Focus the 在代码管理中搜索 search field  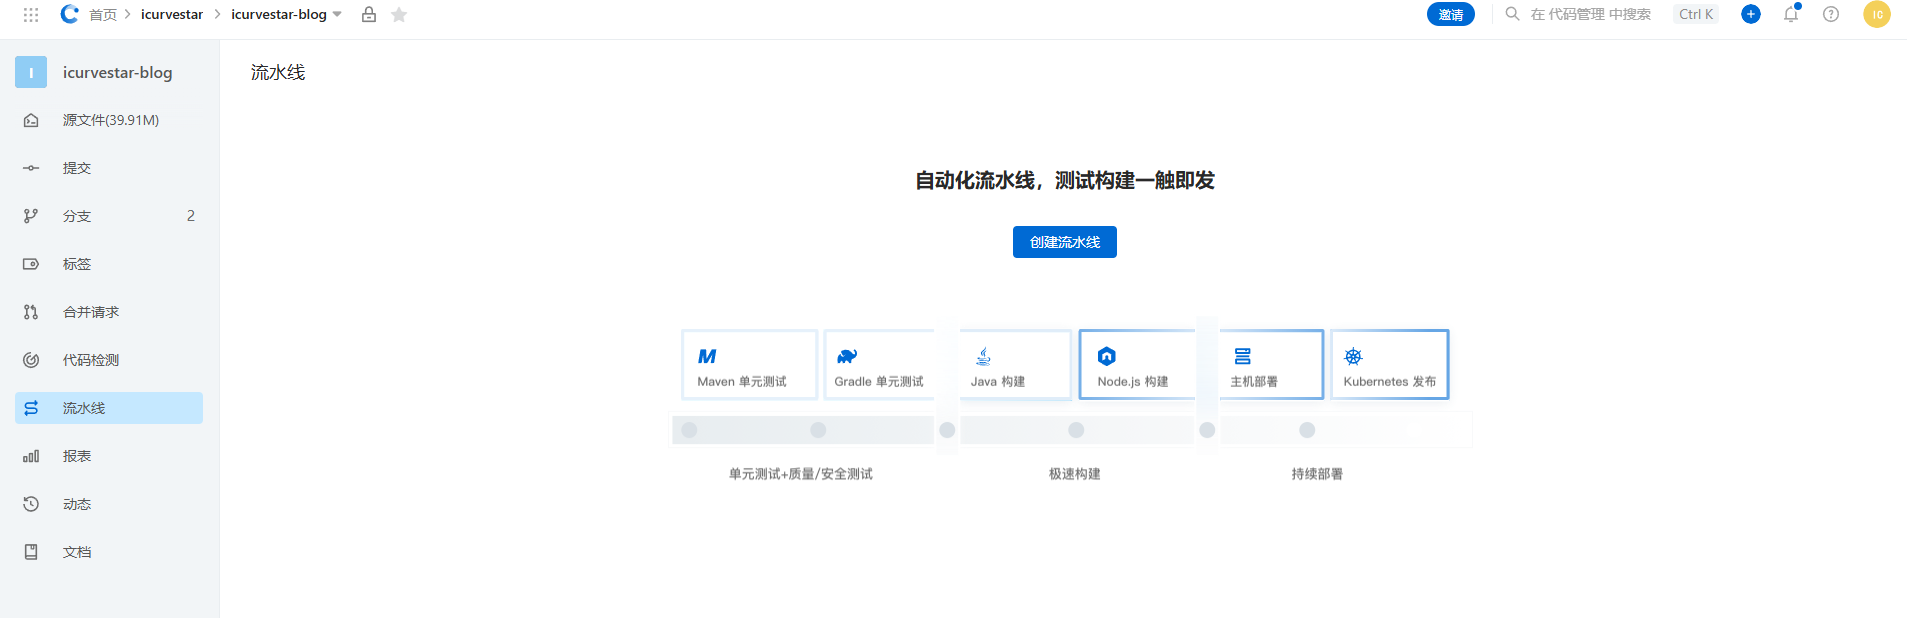[1590, 15]
